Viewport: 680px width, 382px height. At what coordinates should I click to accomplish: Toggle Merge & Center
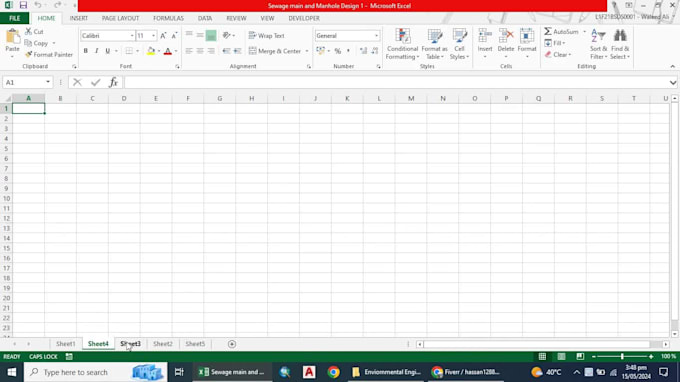pyautogui.click(x=275, y=51)
